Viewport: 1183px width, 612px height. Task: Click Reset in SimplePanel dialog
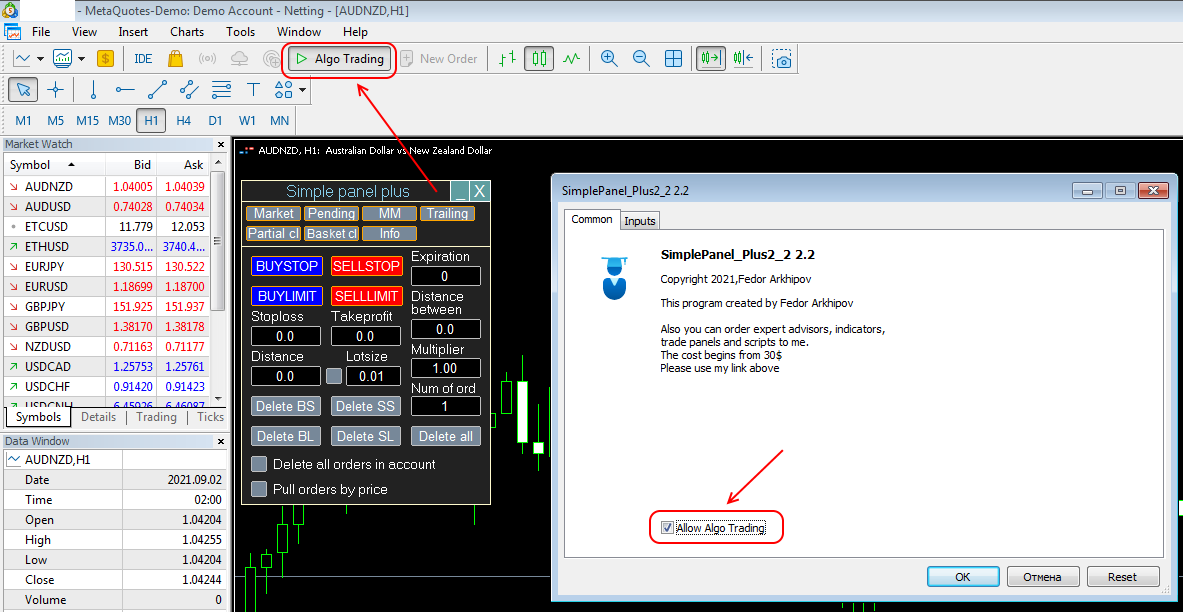point(1122,577)
